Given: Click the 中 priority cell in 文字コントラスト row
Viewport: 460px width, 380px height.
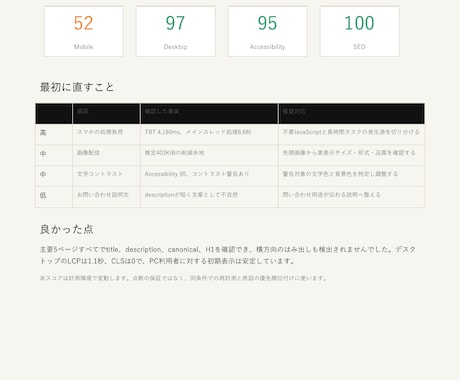Looking at the screenshot, I should point(54,176).
